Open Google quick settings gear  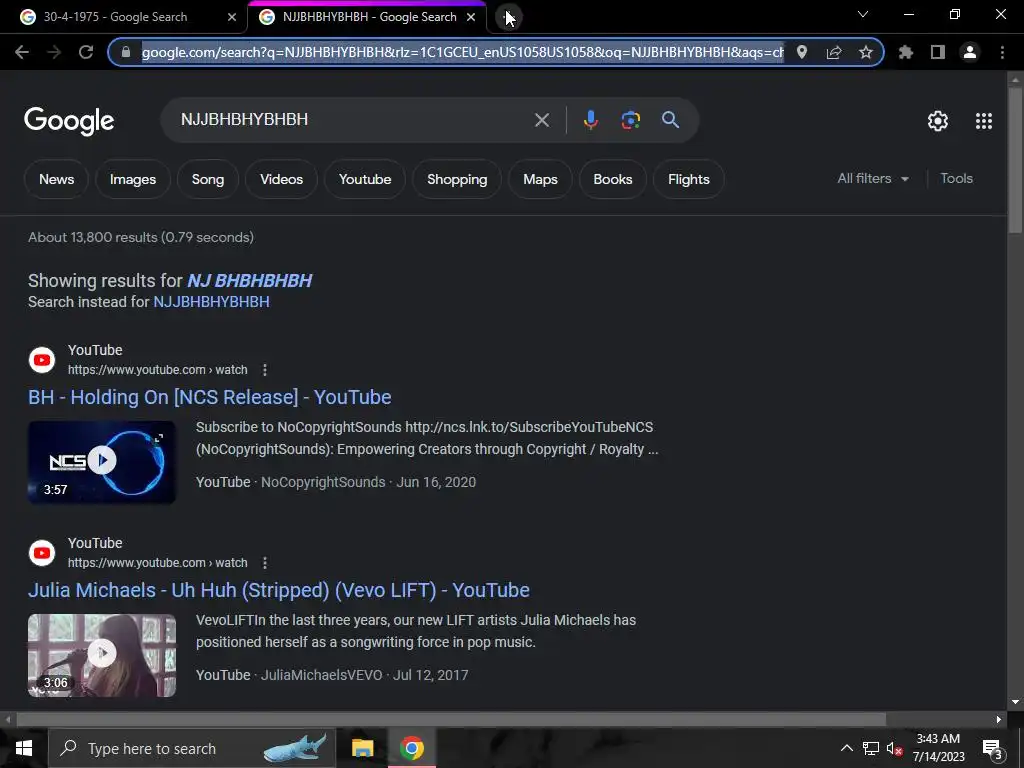(x=938, y=121)
